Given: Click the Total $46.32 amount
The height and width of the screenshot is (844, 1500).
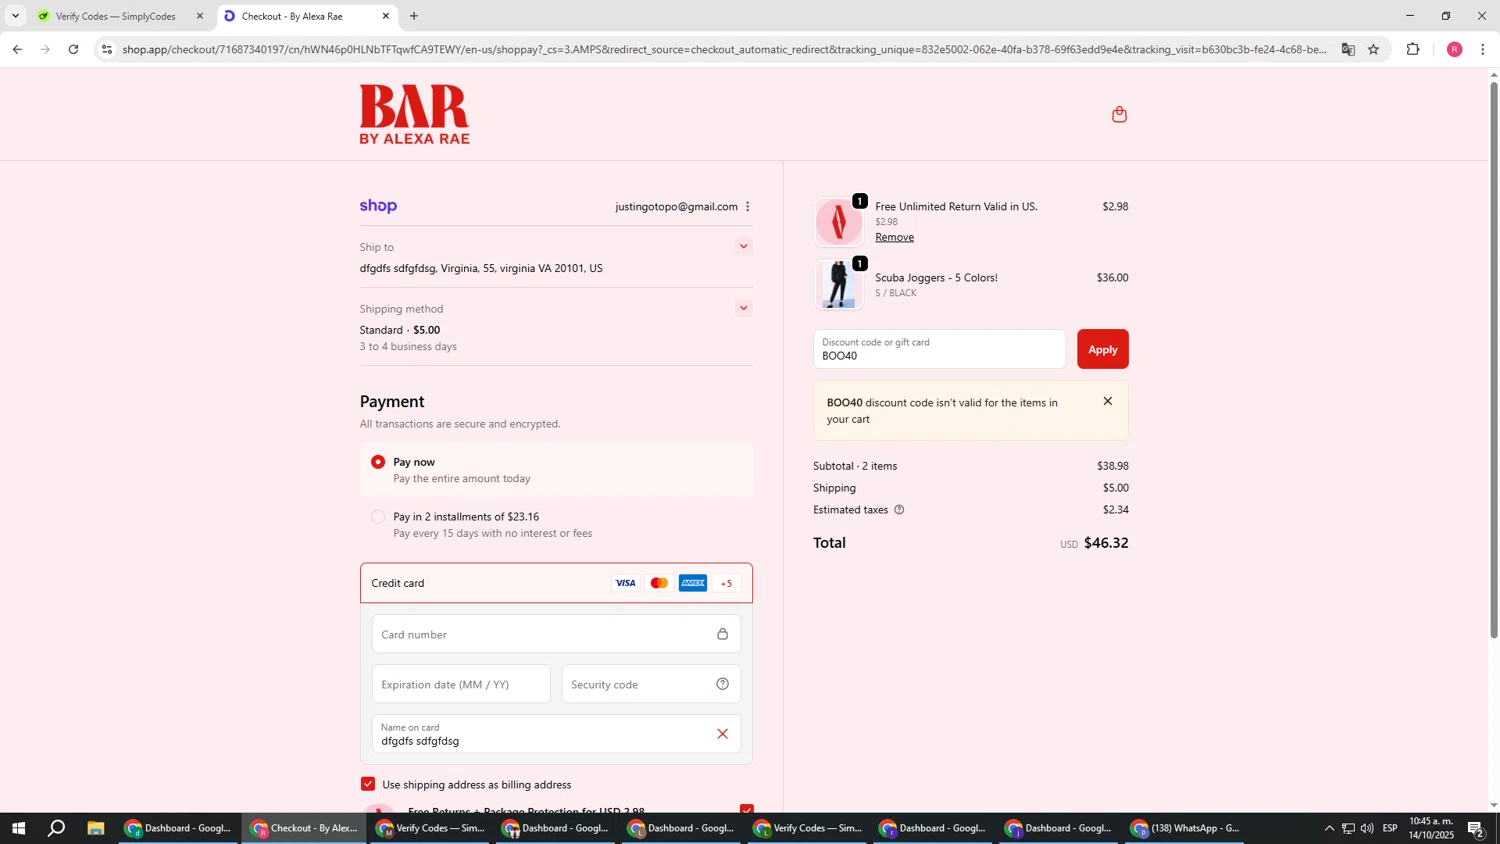Looking at the screenshot, I should tap(1105, 543).
